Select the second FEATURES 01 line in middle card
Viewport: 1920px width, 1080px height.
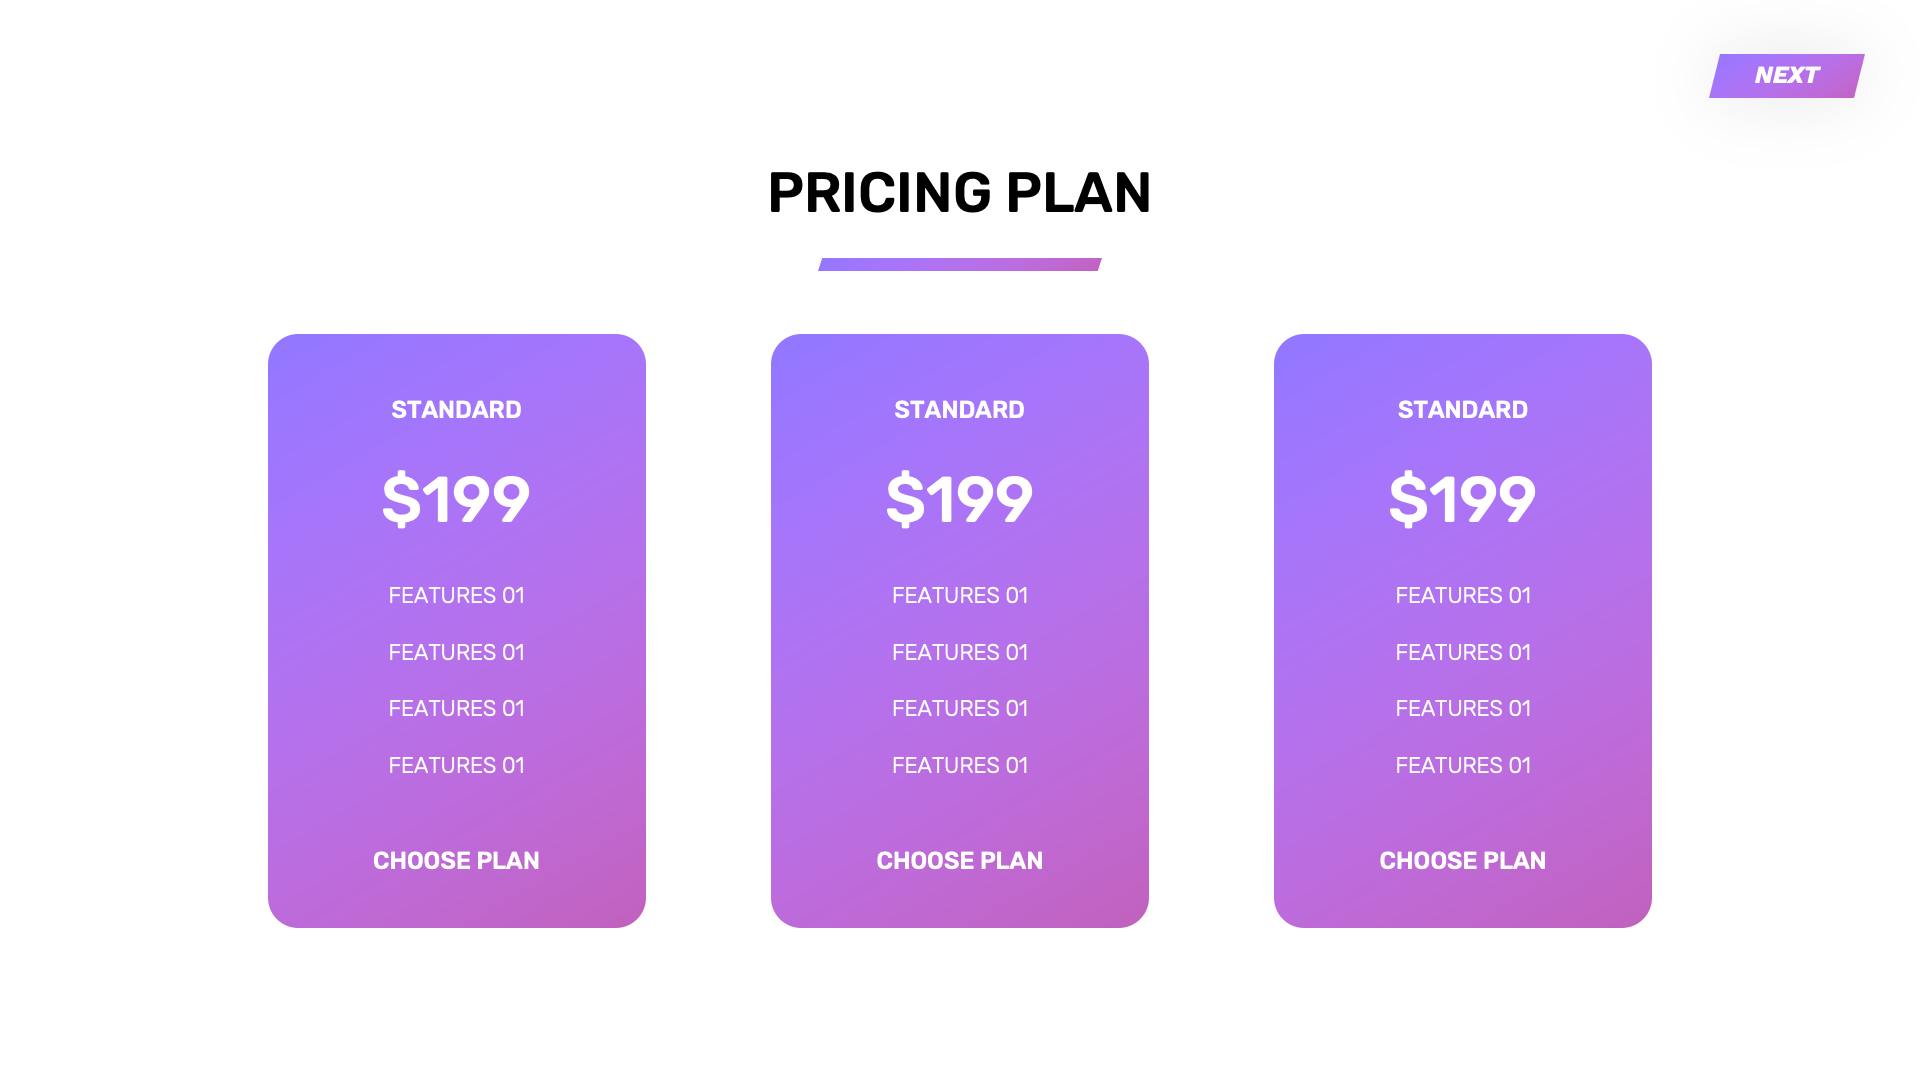tap(959, 653)
